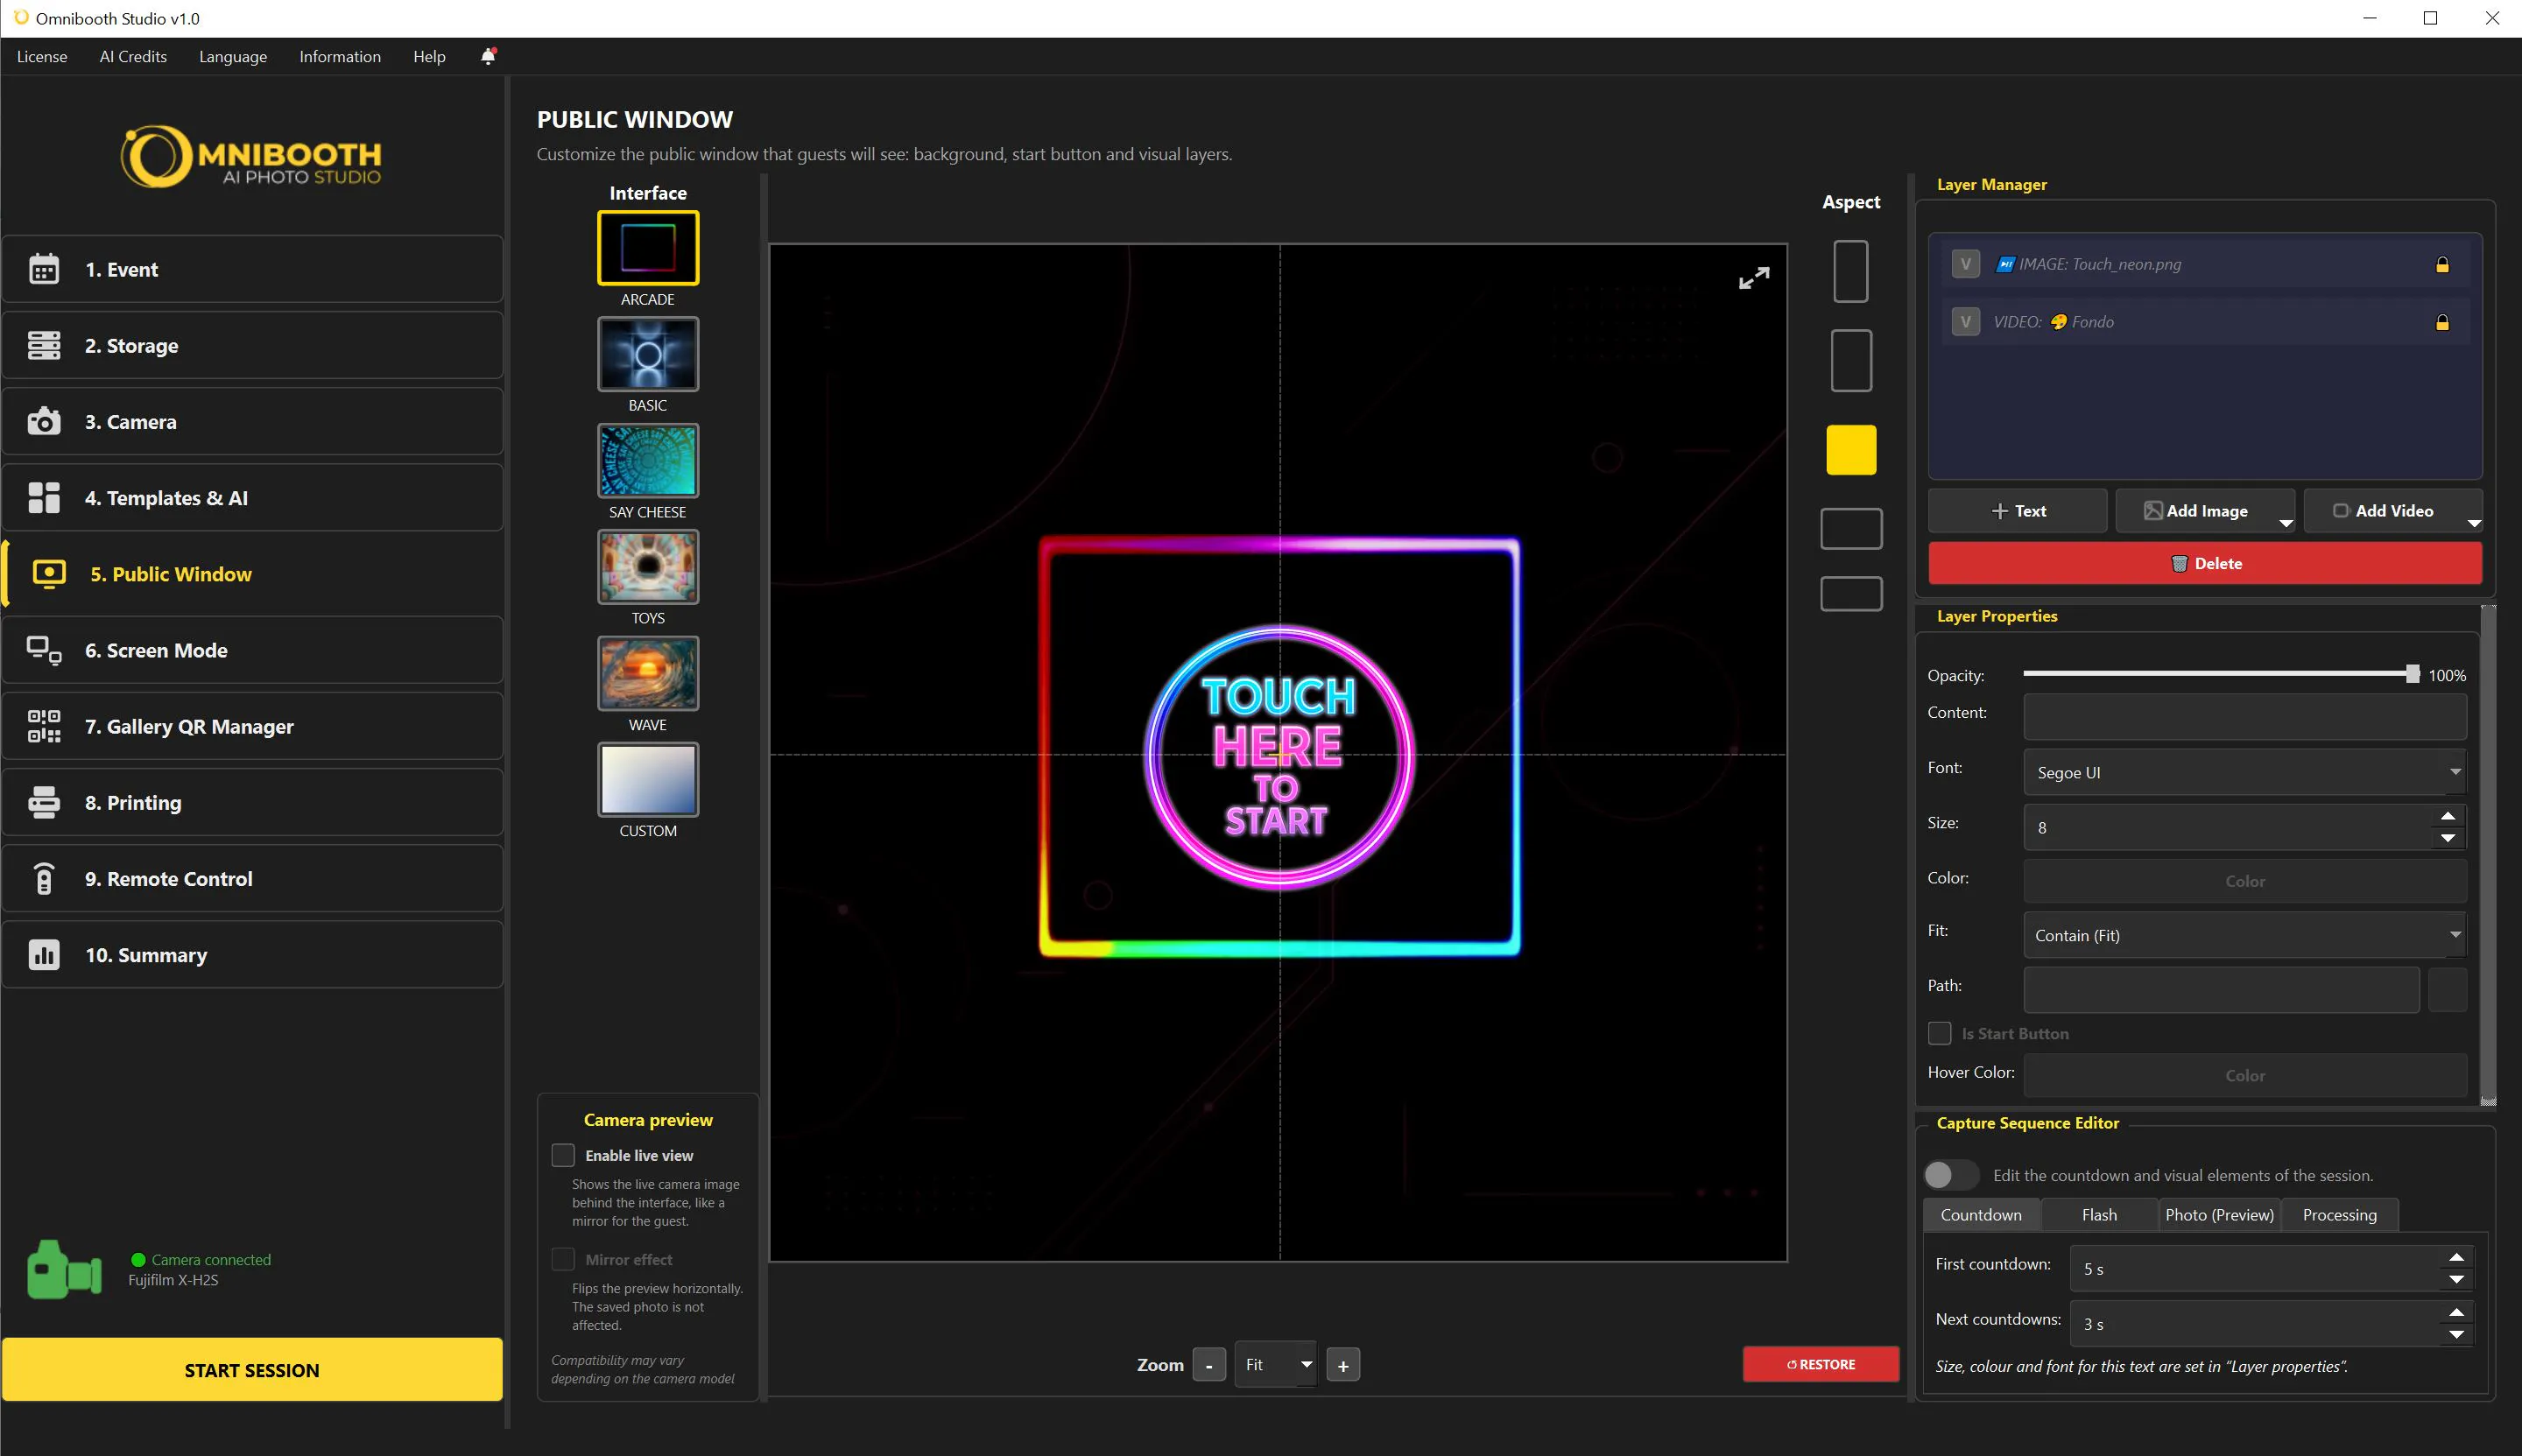Open the Zoom level Fit dropdown
Image resolution: width=2522 pixels, height=1456 pixels.
[1275, 1364]
